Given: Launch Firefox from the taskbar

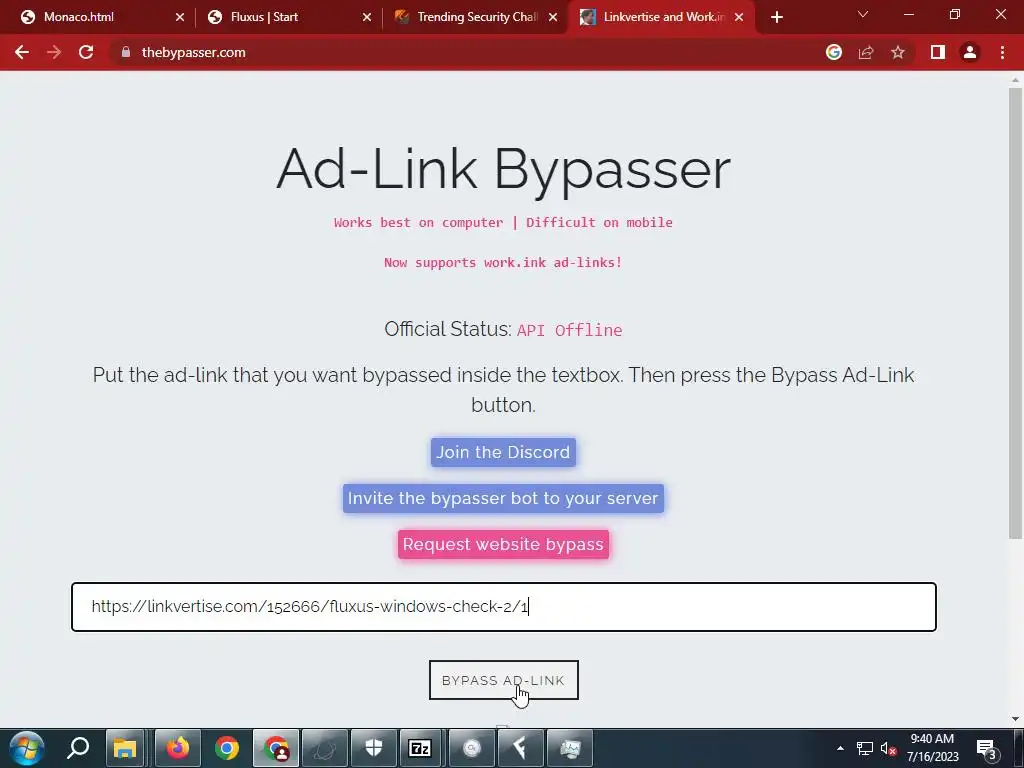Looking at the screenshot, I should coord(178,748).
